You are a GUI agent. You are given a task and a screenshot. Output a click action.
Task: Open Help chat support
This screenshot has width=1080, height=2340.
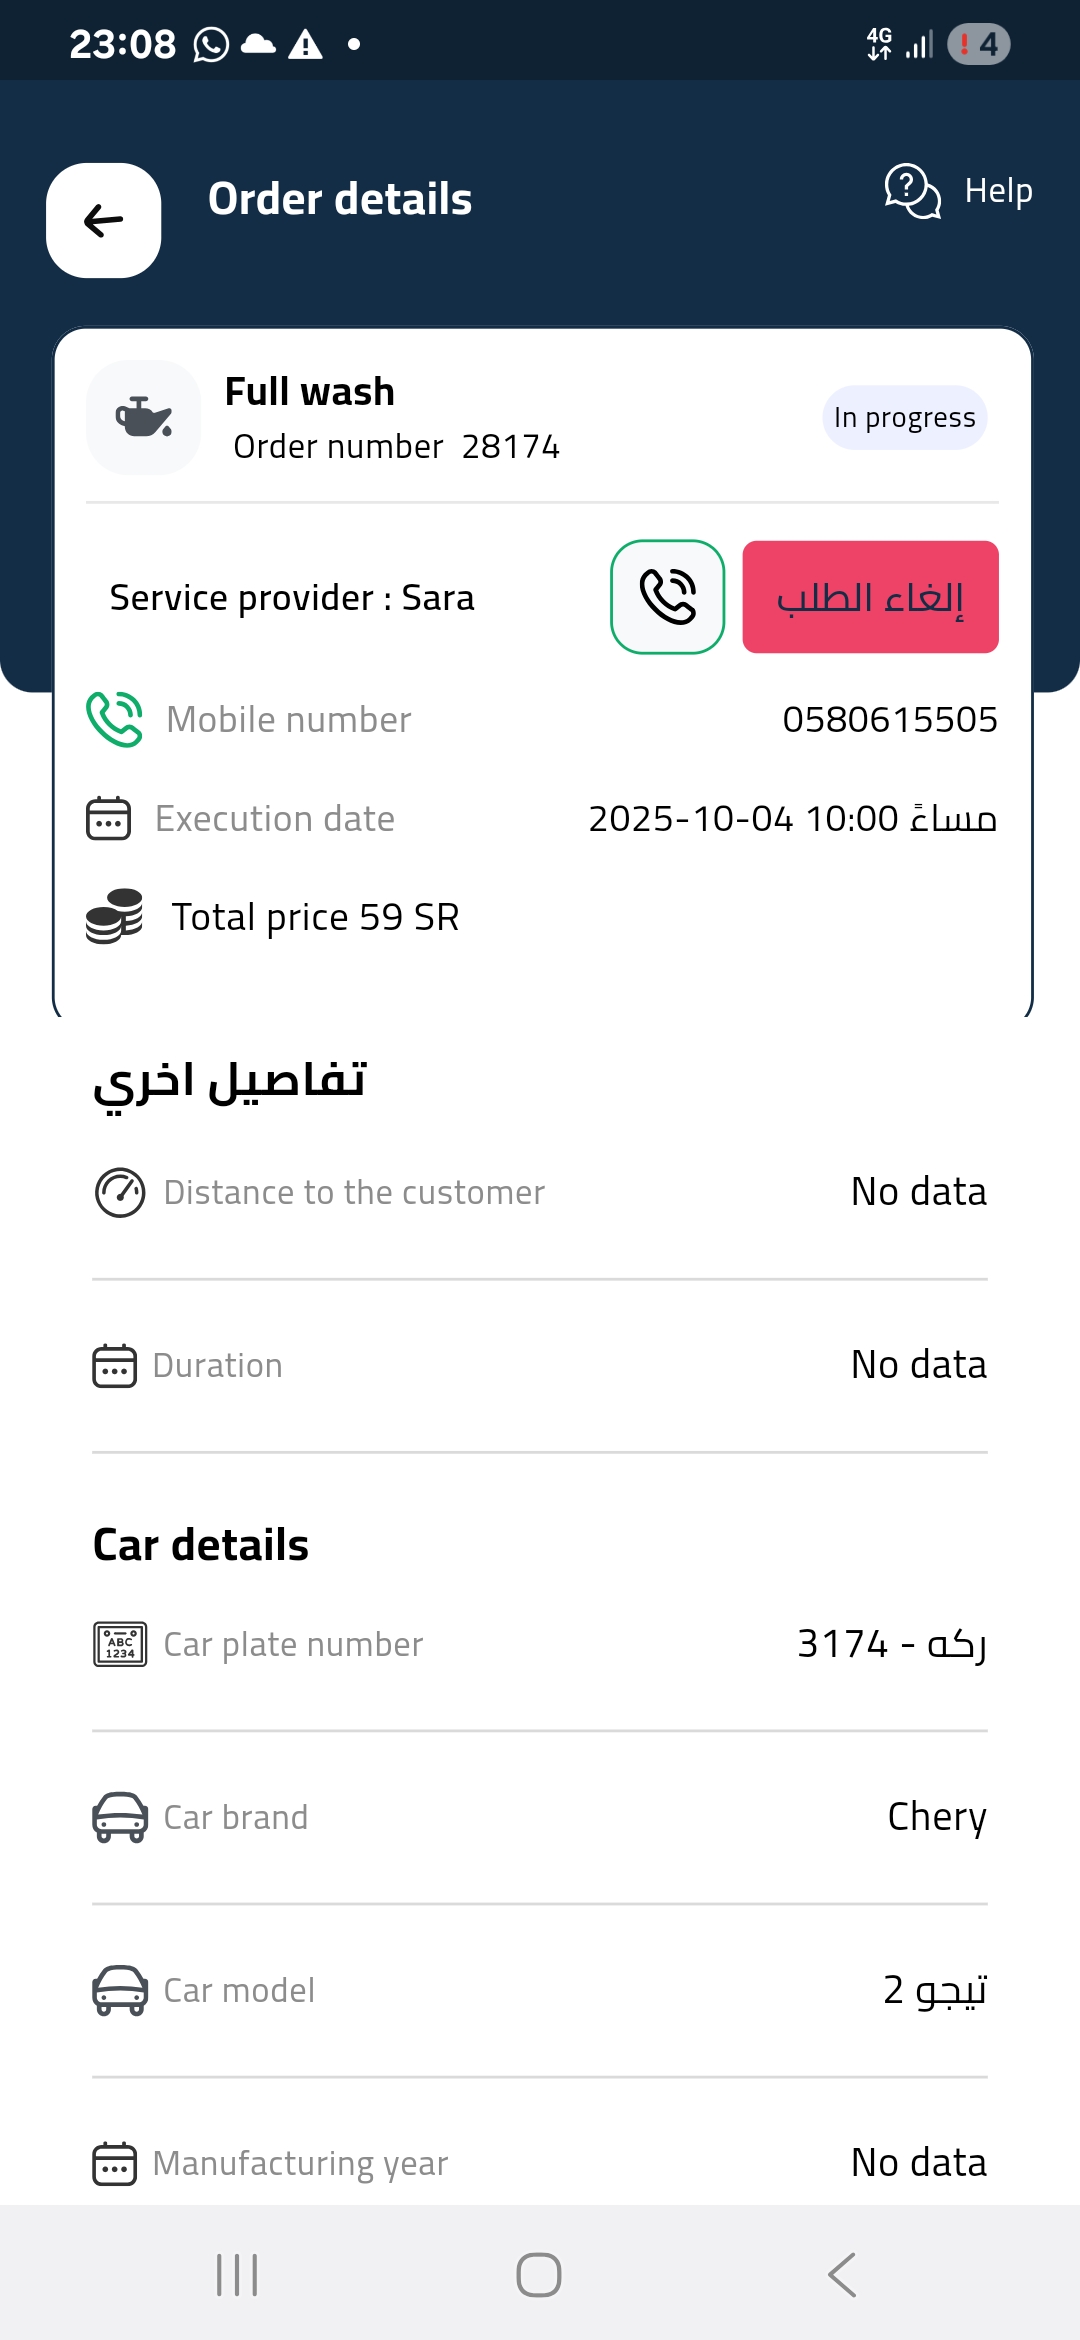pyautogui.click(x=958, y=190)
